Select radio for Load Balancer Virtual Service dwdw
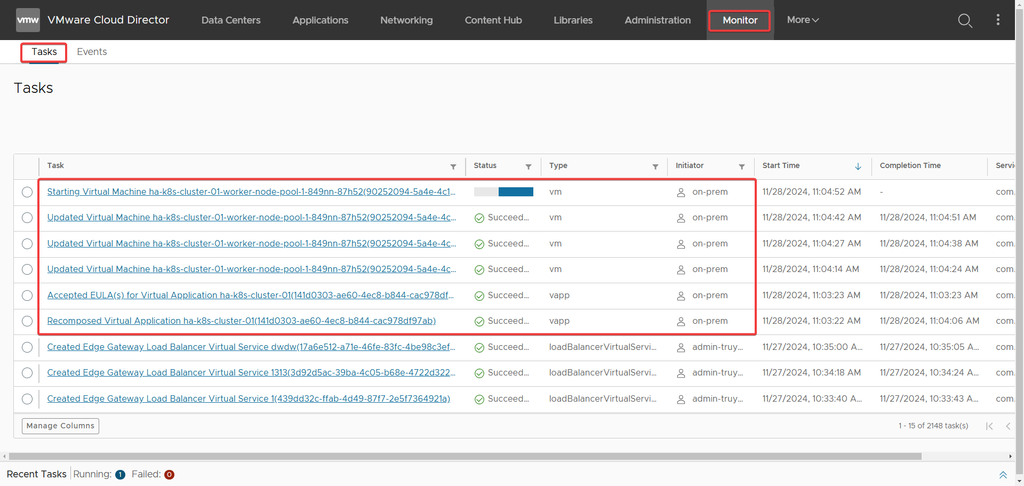This screenshot has height=486, width=1024. (x=27, y=347)
